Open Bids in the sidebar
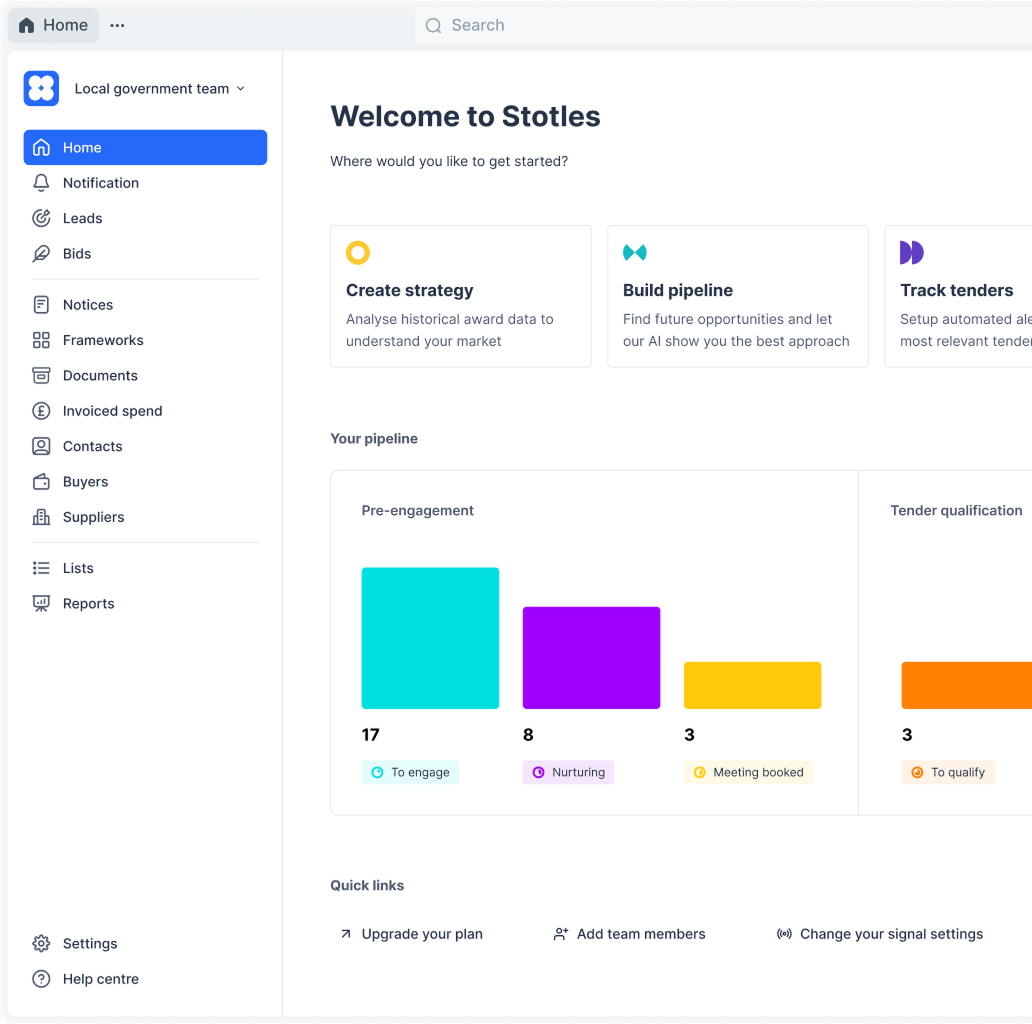Viewport: 1032px width, 1024px height. (x=145, y=254)
